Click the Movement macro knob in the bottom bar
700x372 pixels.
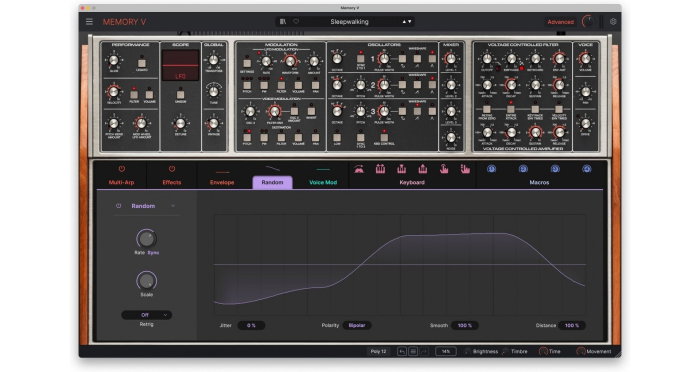pyautogui.click(x=580, y=351)
